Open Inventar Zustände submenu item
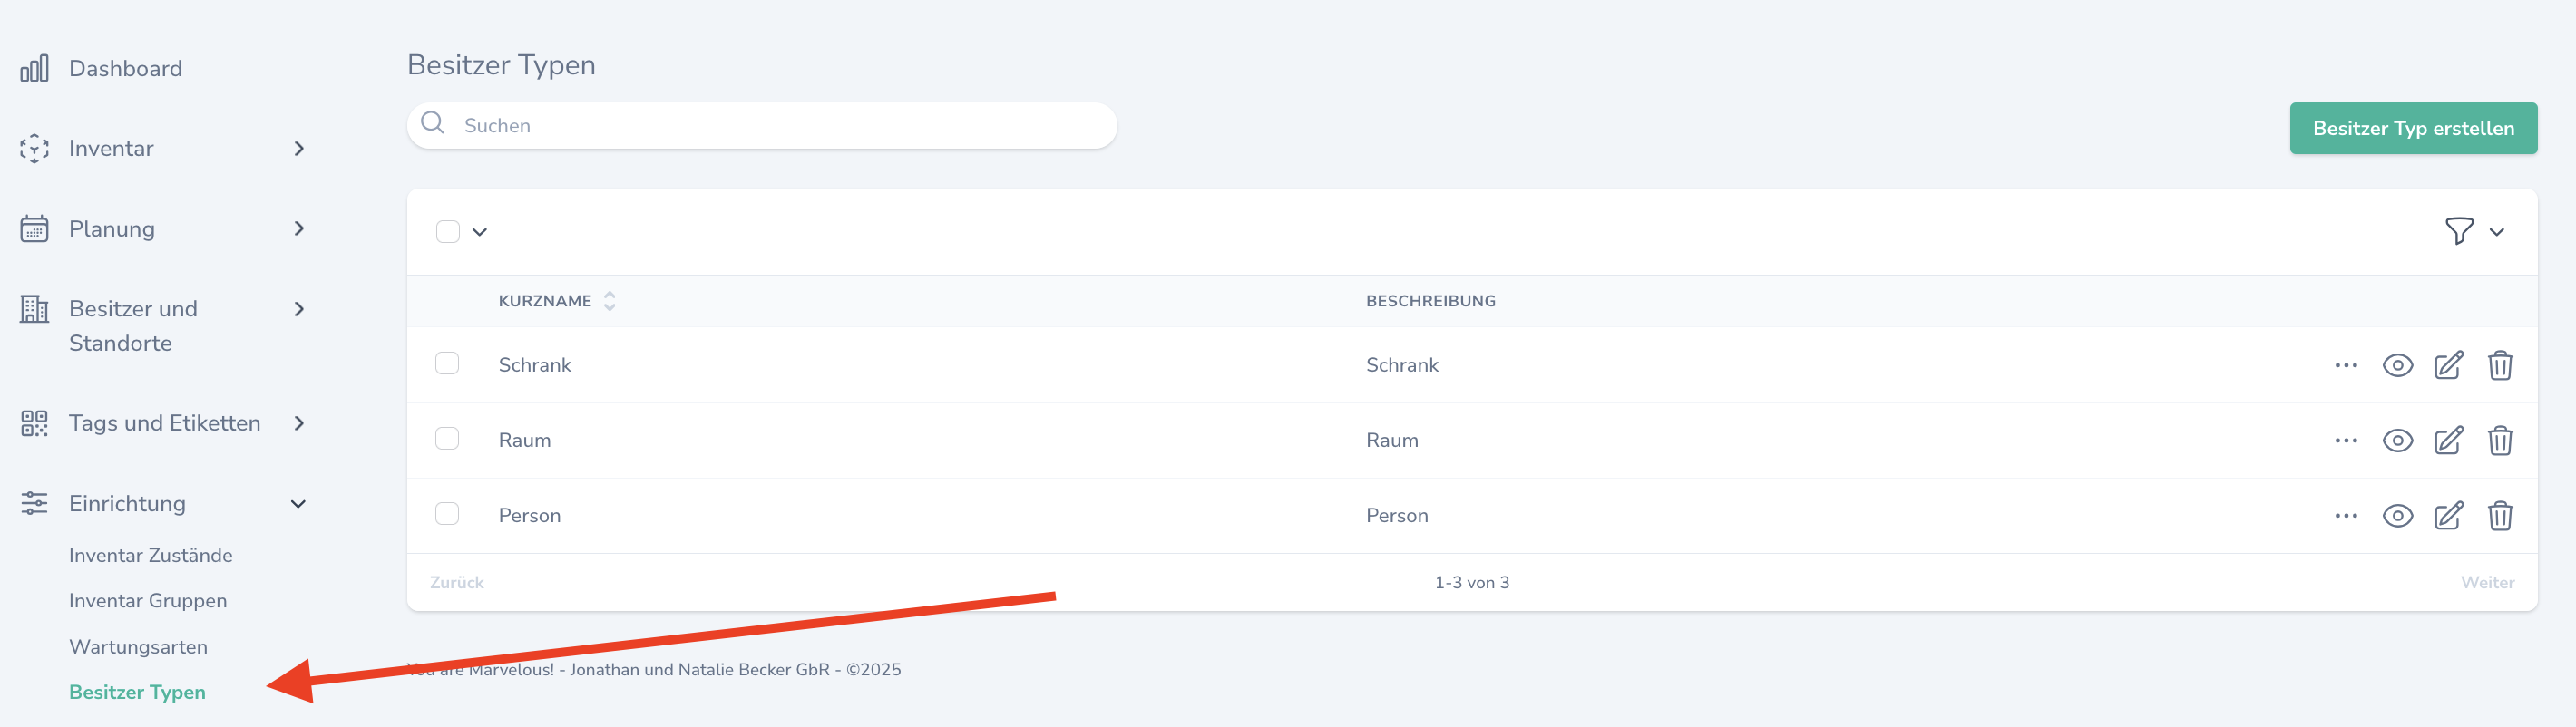The width and height of the screenshot is (2576, 727). 150,555
